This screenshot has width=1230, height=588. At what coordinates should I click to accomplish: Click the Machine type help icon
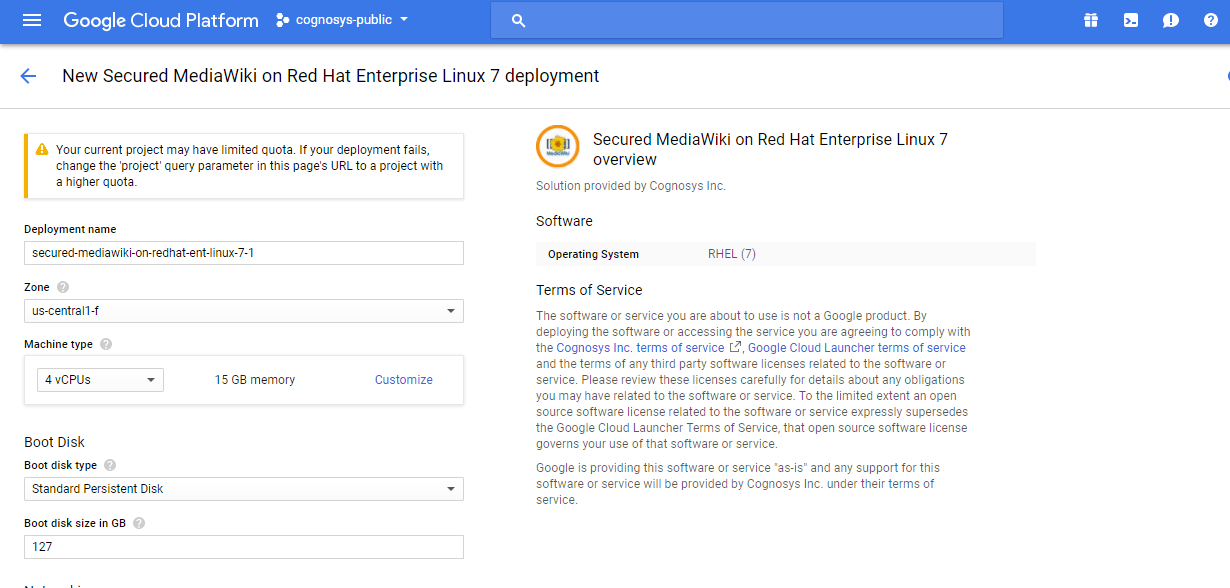(x=106, y=344)
